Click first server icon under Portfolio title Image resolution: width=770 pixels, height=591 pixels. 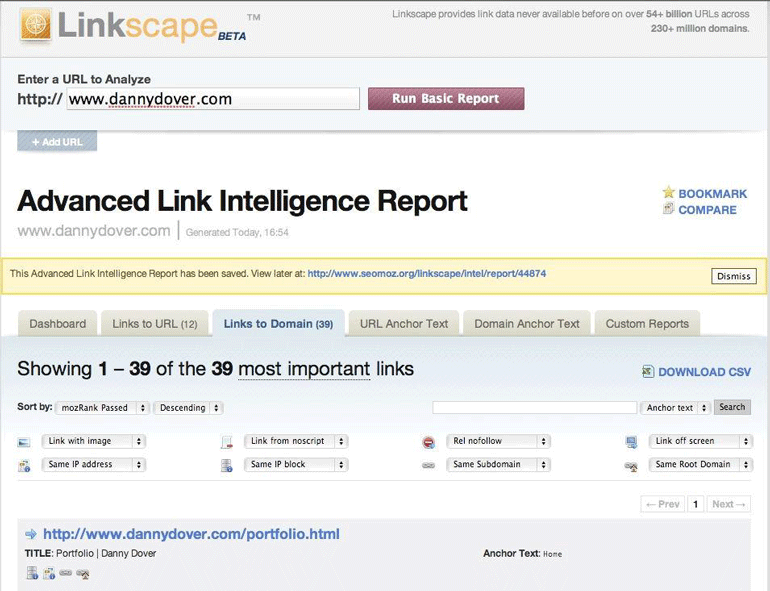click(x=32, y=573)
